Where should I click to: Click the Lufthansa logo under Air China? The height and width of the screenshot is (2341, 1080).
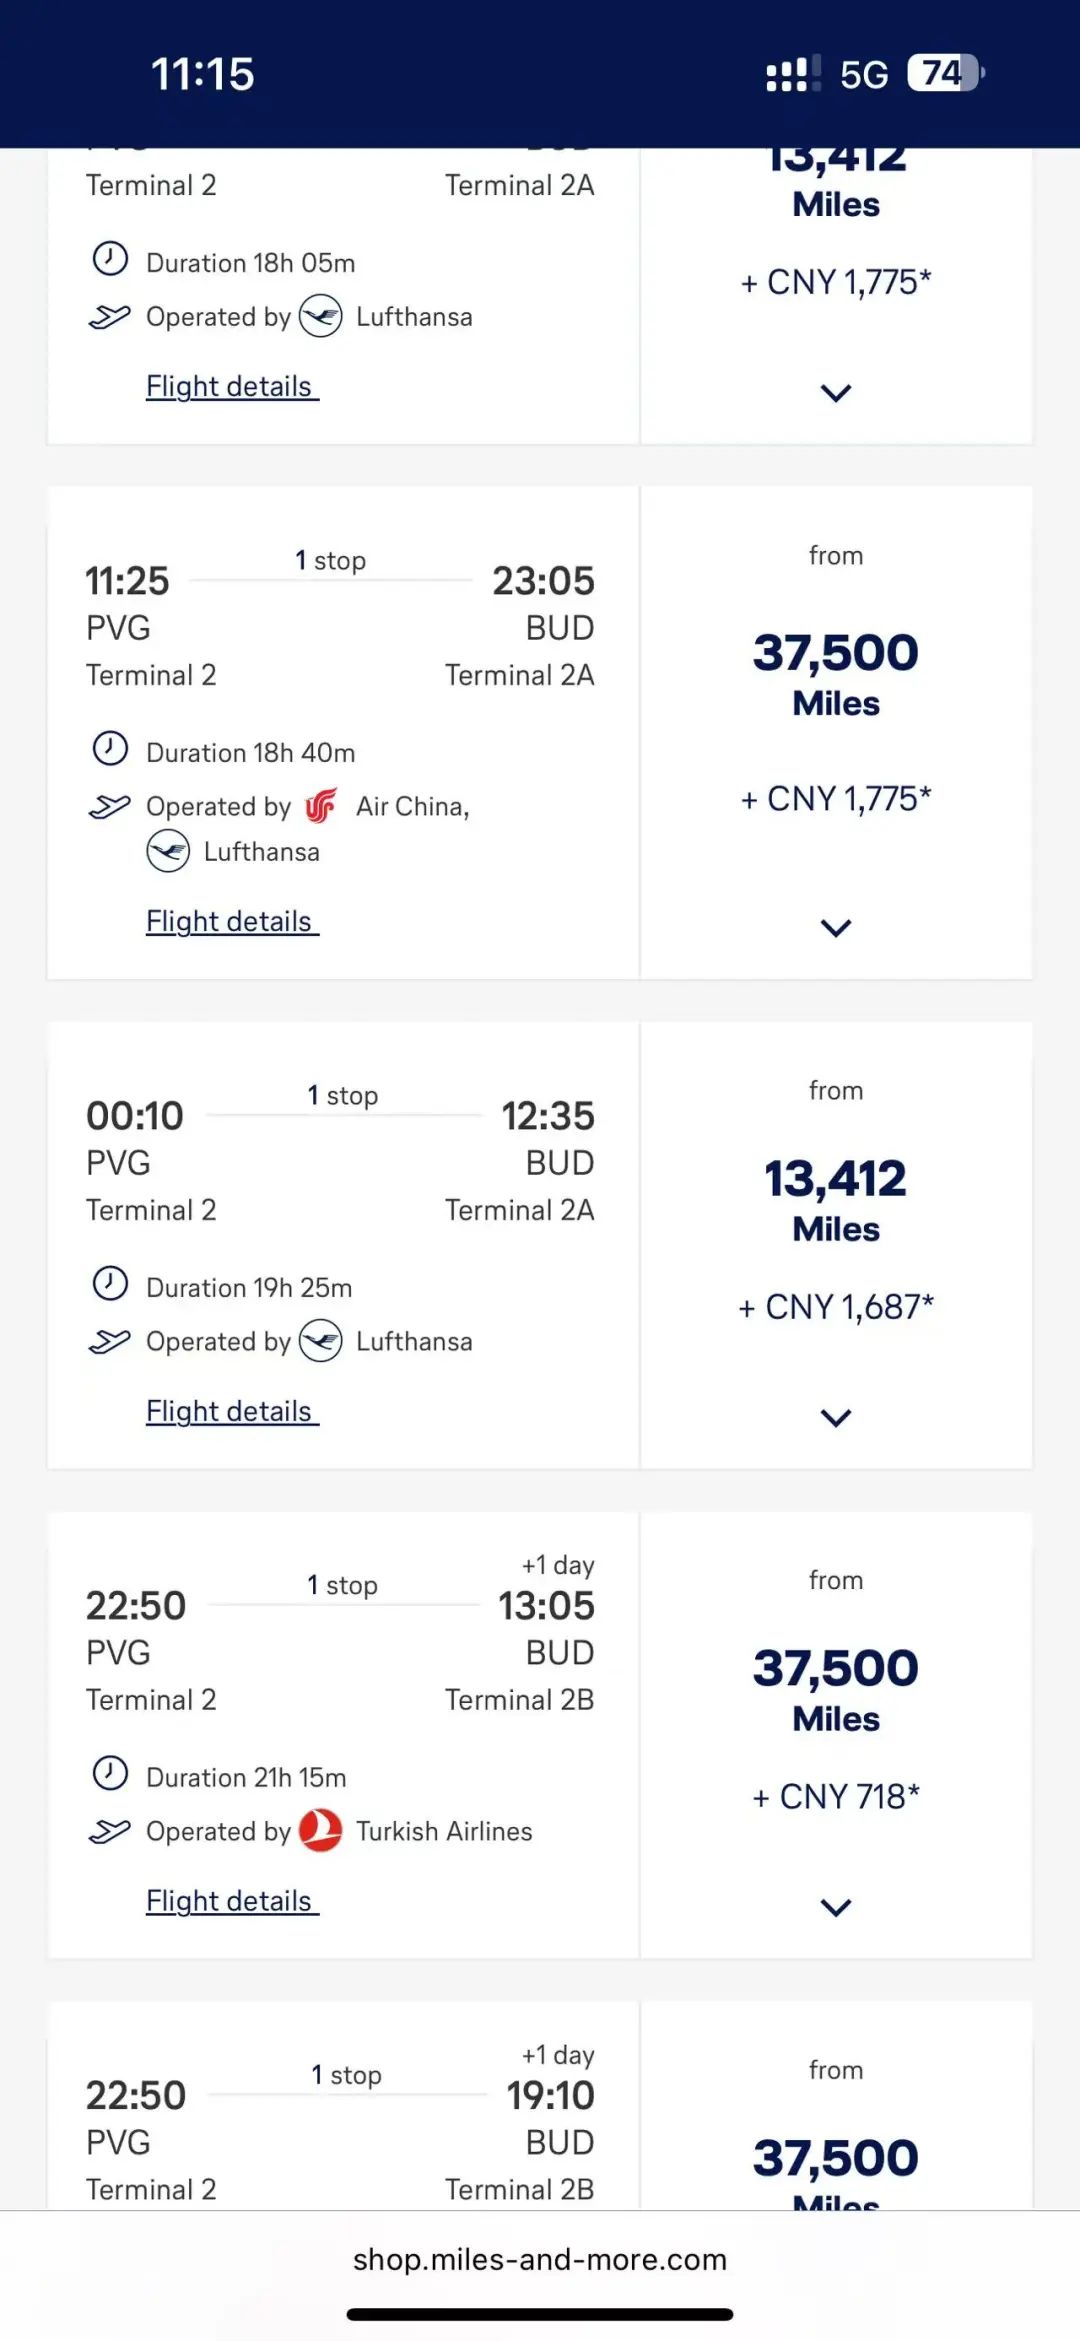pyautogui.click(x=168, y=852)
